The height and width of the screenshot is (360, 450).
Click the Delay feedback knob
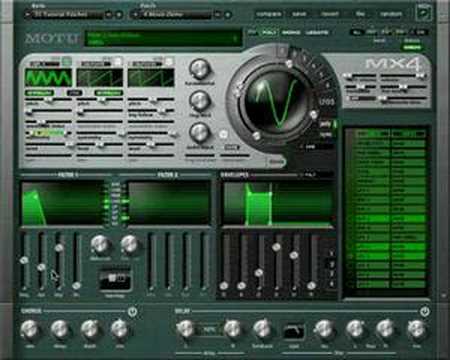pos(262,329)
